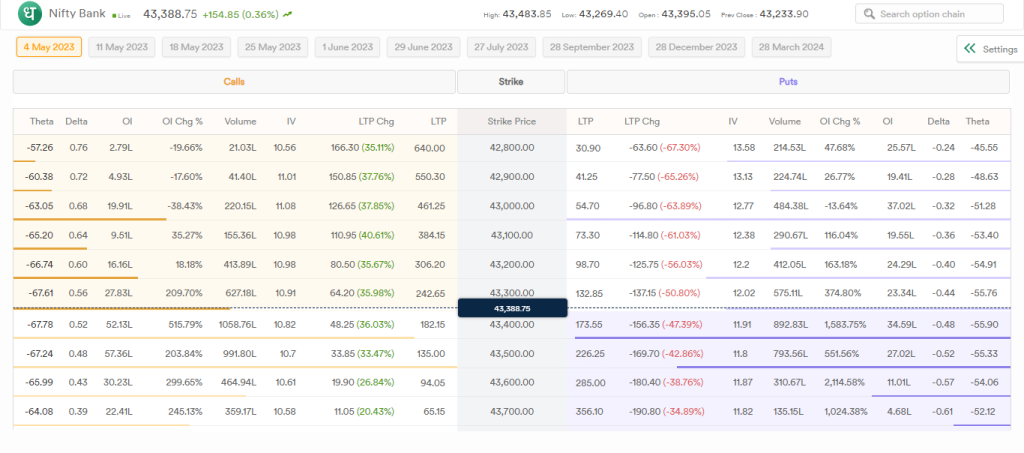Click put LTP 356.10
Viewport: 1024px width, 453px height.
pos(590,411)
